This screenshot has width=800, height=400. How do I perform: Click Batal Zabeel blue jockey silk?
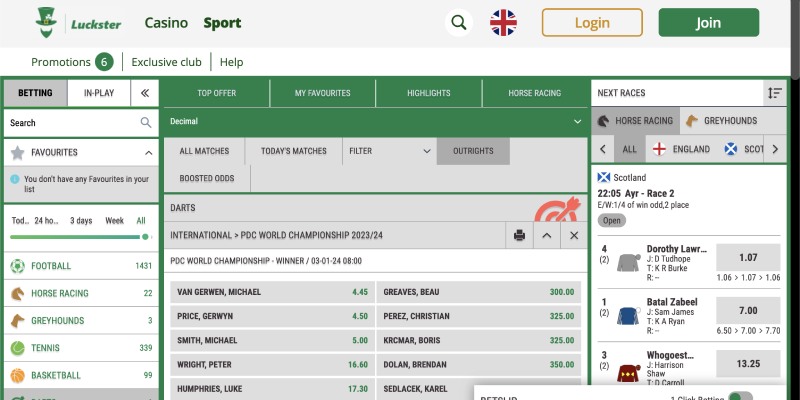tap(628, 315)
